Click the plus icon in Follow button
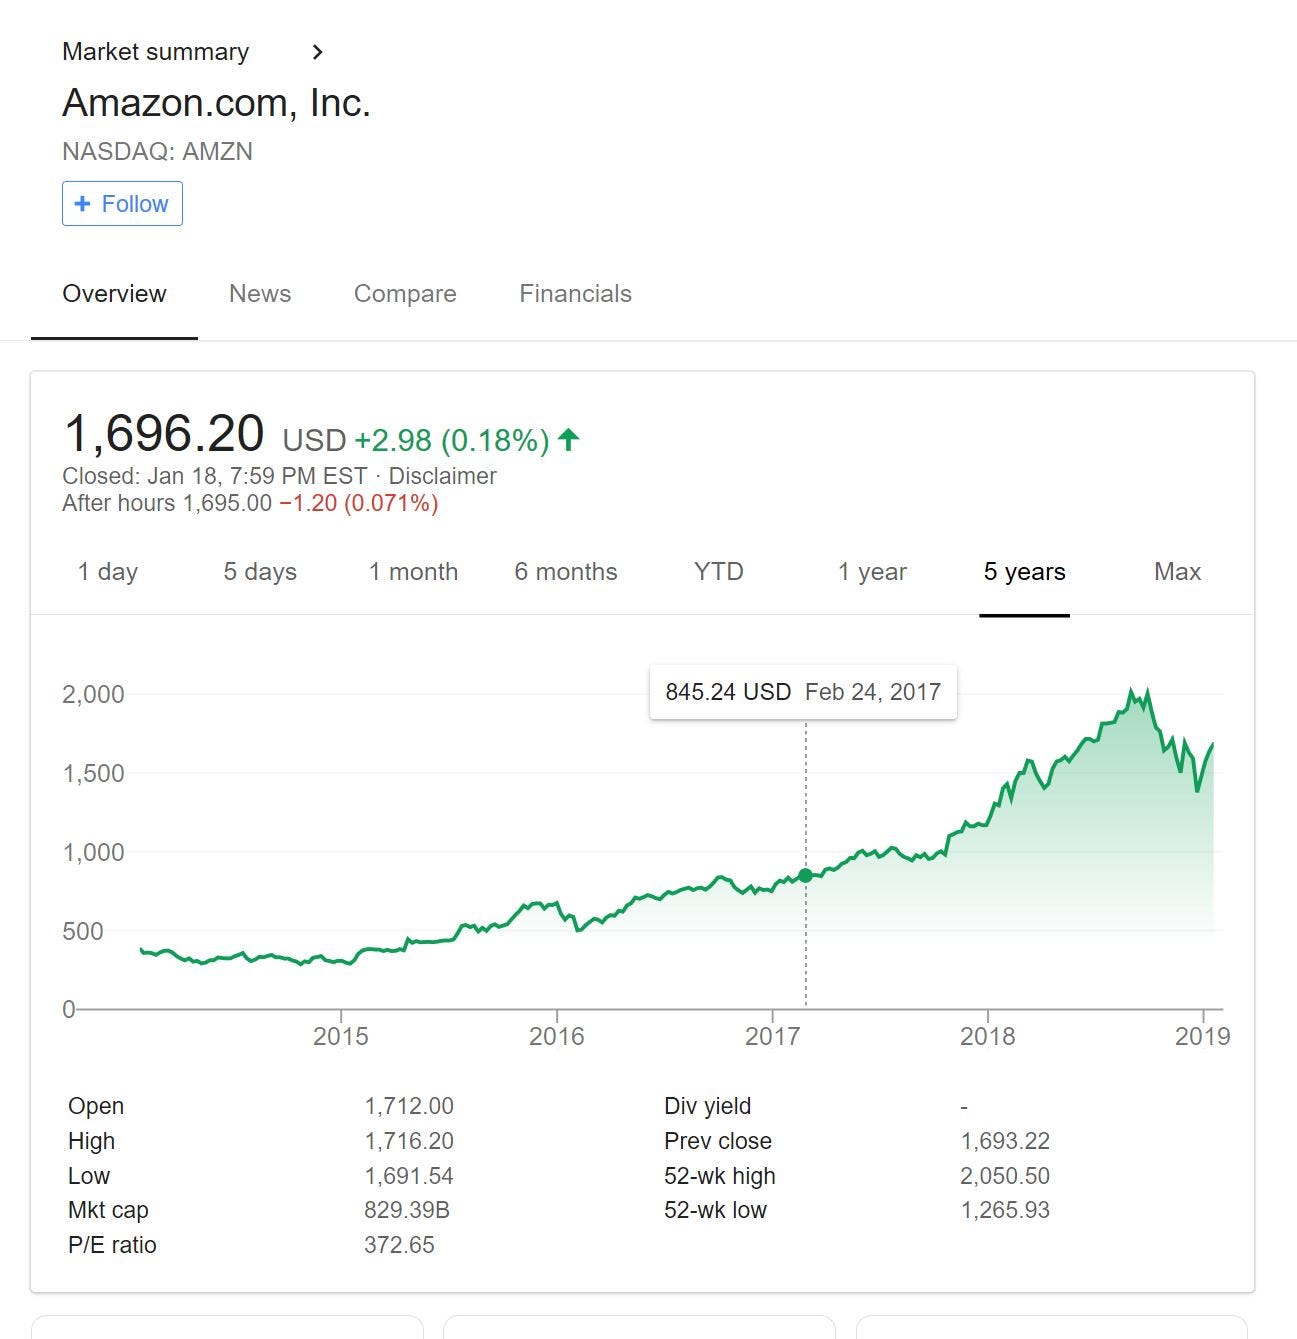Viewport: 1297px width, 1339px height. [83, 204]
